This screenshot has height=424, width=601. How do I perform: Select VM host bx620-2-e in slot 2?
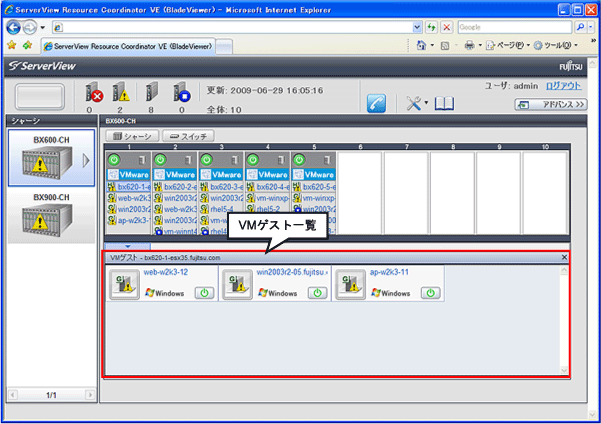pyautogui.click(x=175, y=187)
